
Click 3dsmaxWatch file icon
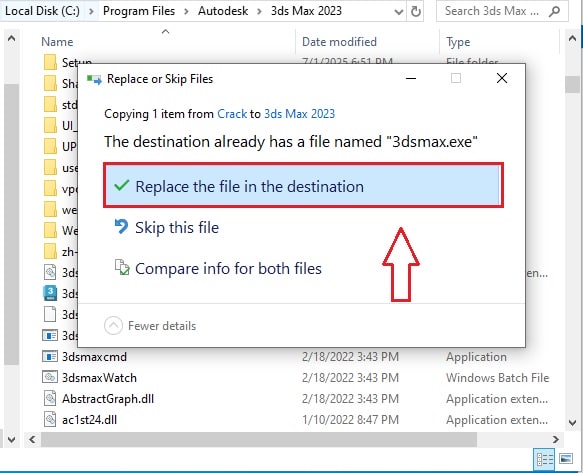tap(50, 377)
